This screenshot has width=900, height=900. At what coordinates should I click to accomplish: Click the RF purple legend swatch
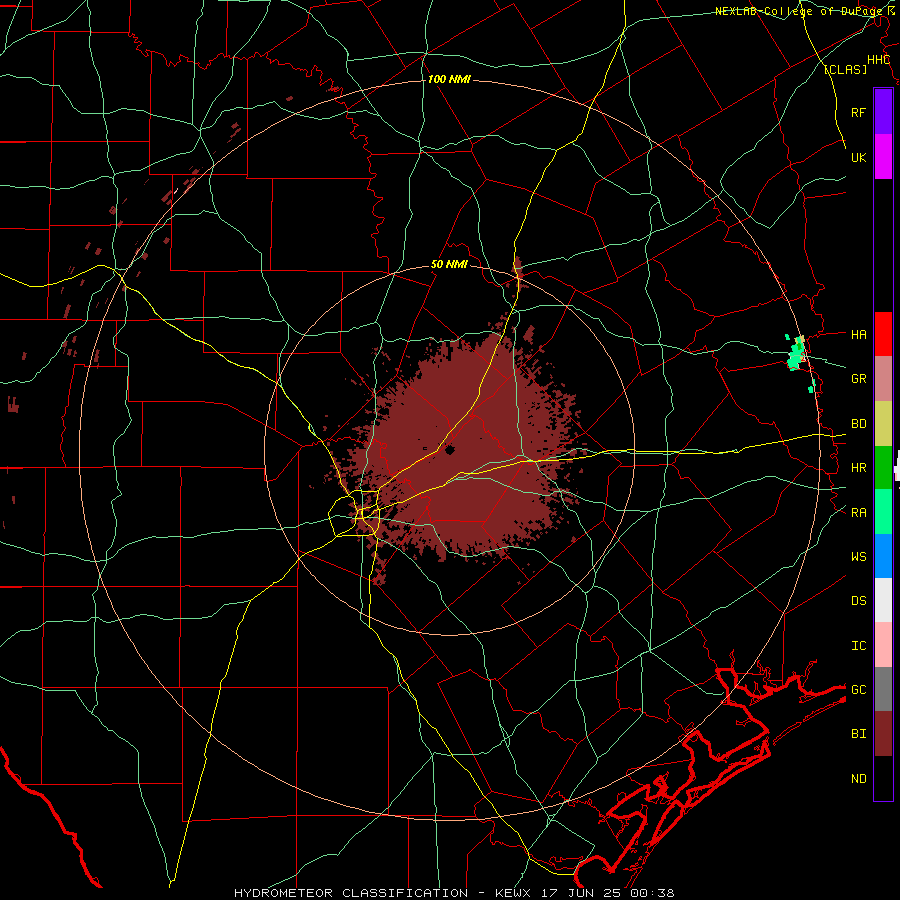pos(883,112)
